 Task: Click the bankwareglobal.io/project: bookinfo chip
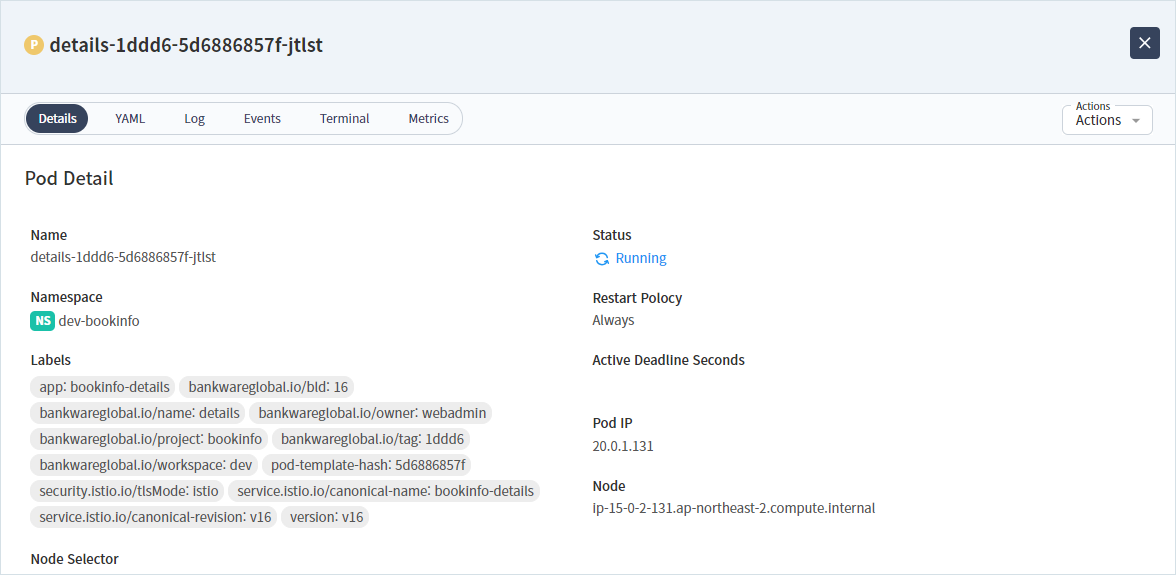pyautogui.click(x=149, y=439)
